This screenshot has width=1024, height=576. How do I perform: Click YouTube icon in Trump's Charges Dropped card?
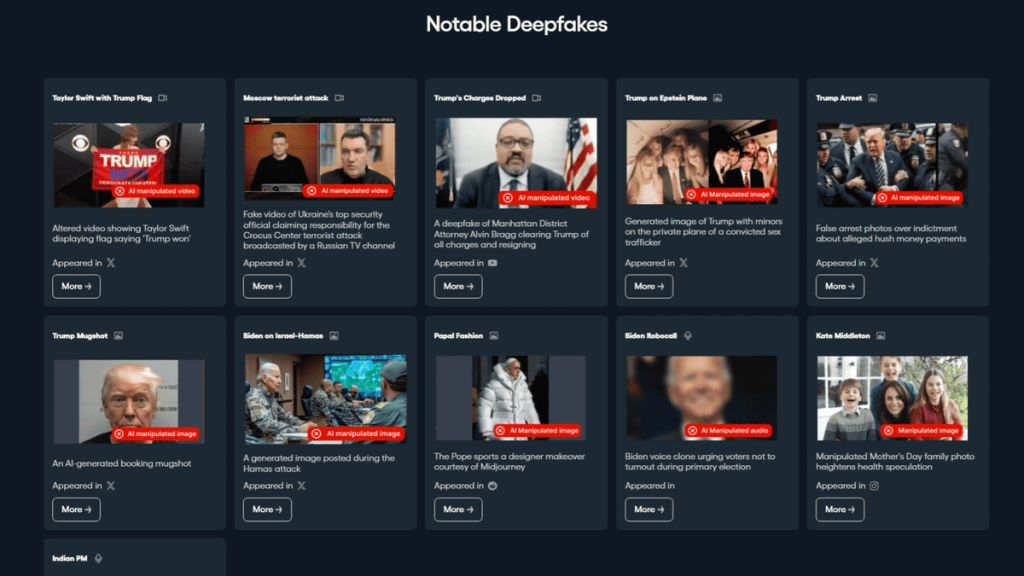pos(492,263)
